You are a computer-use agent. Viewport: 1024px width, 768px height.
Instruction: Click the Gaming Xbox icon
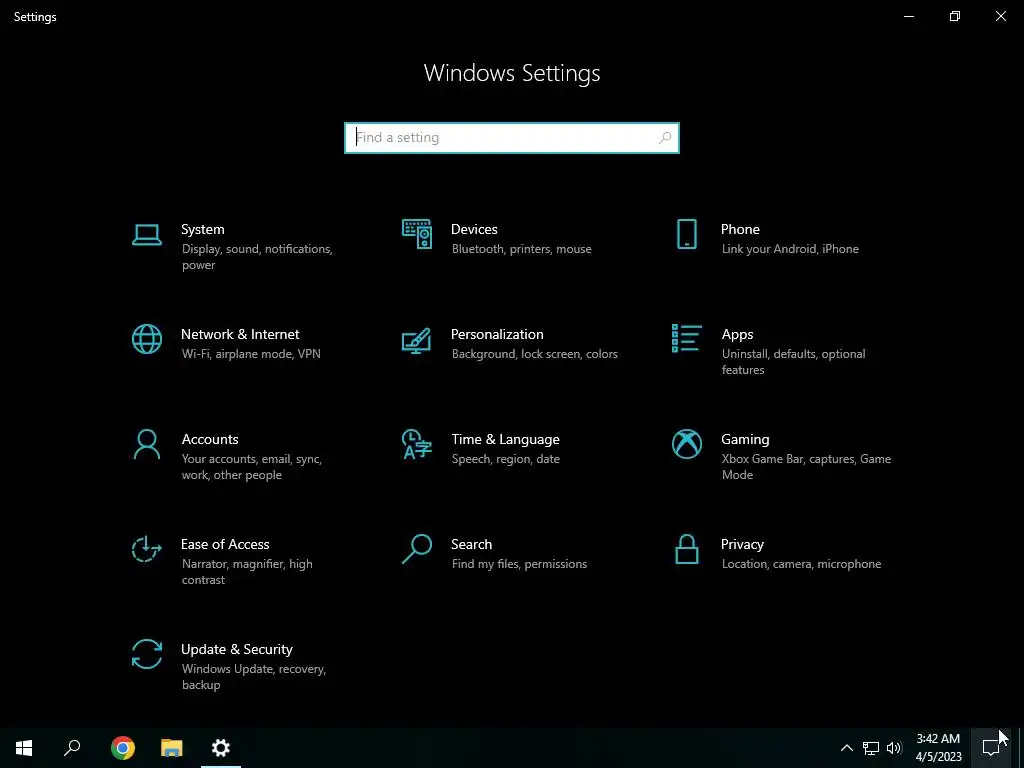tap(686, 444)
